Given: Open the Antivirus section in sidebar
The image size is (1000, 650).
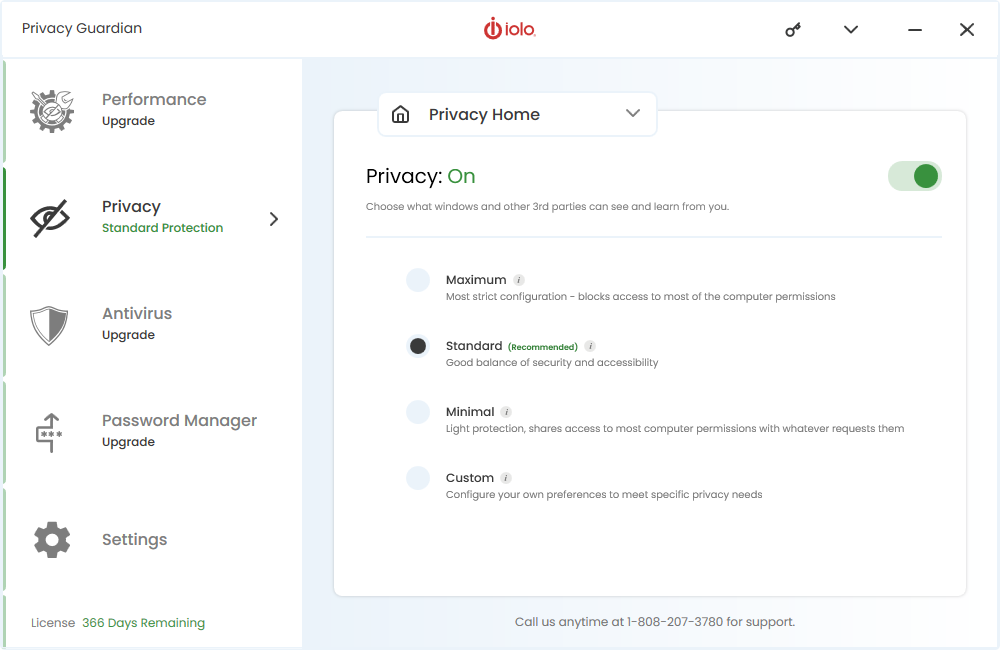Looking at the screenshot, I should click(x=153, y=325).
